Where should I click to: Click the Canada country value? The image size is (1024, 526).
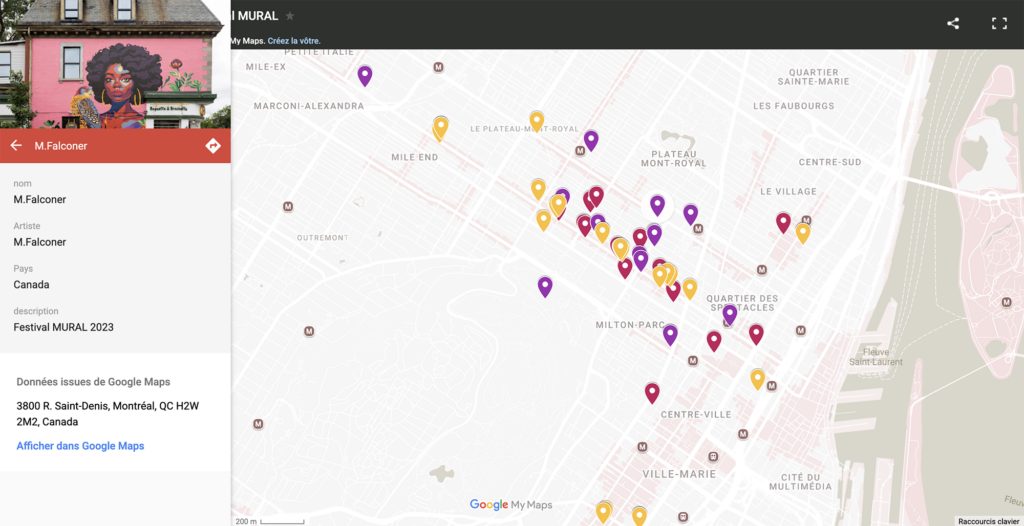click(x=31, y=284)
